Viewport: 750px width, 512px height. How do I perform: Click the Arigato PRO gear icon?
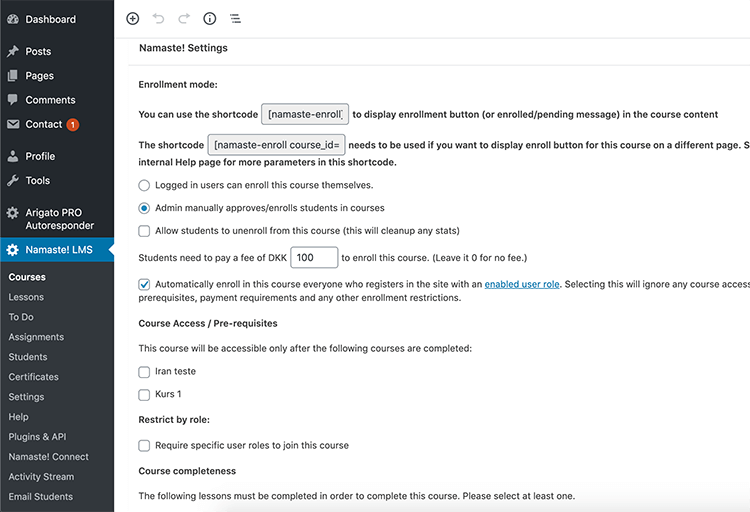point(13,212)
